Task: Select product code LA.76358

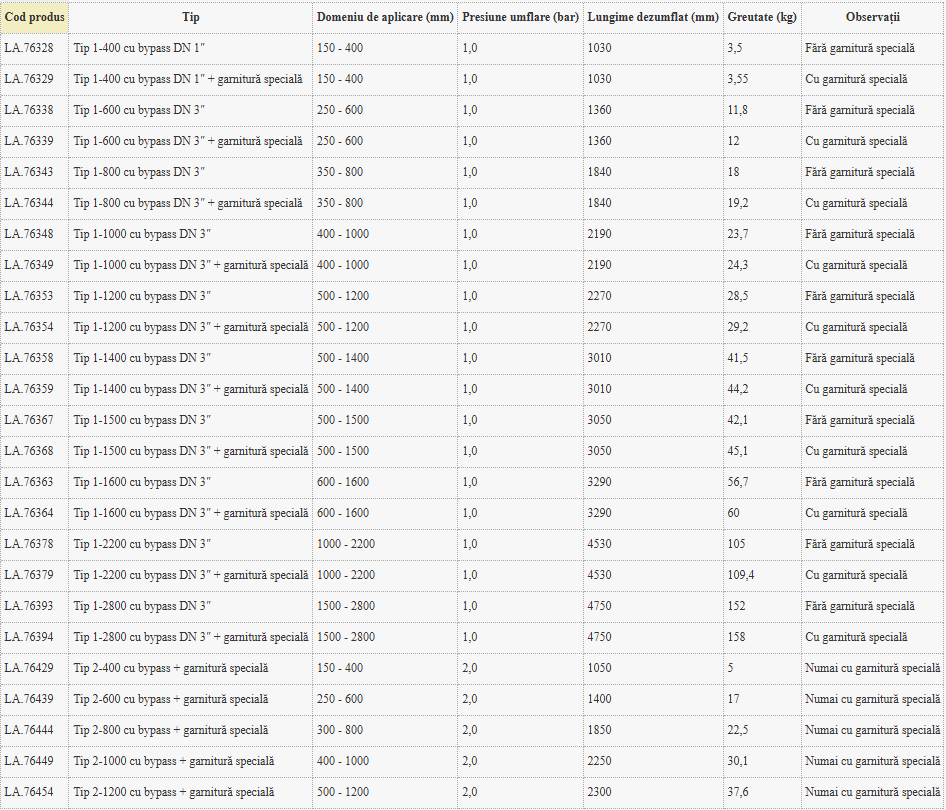Action: pyautogui.click(x=29, y=358)
